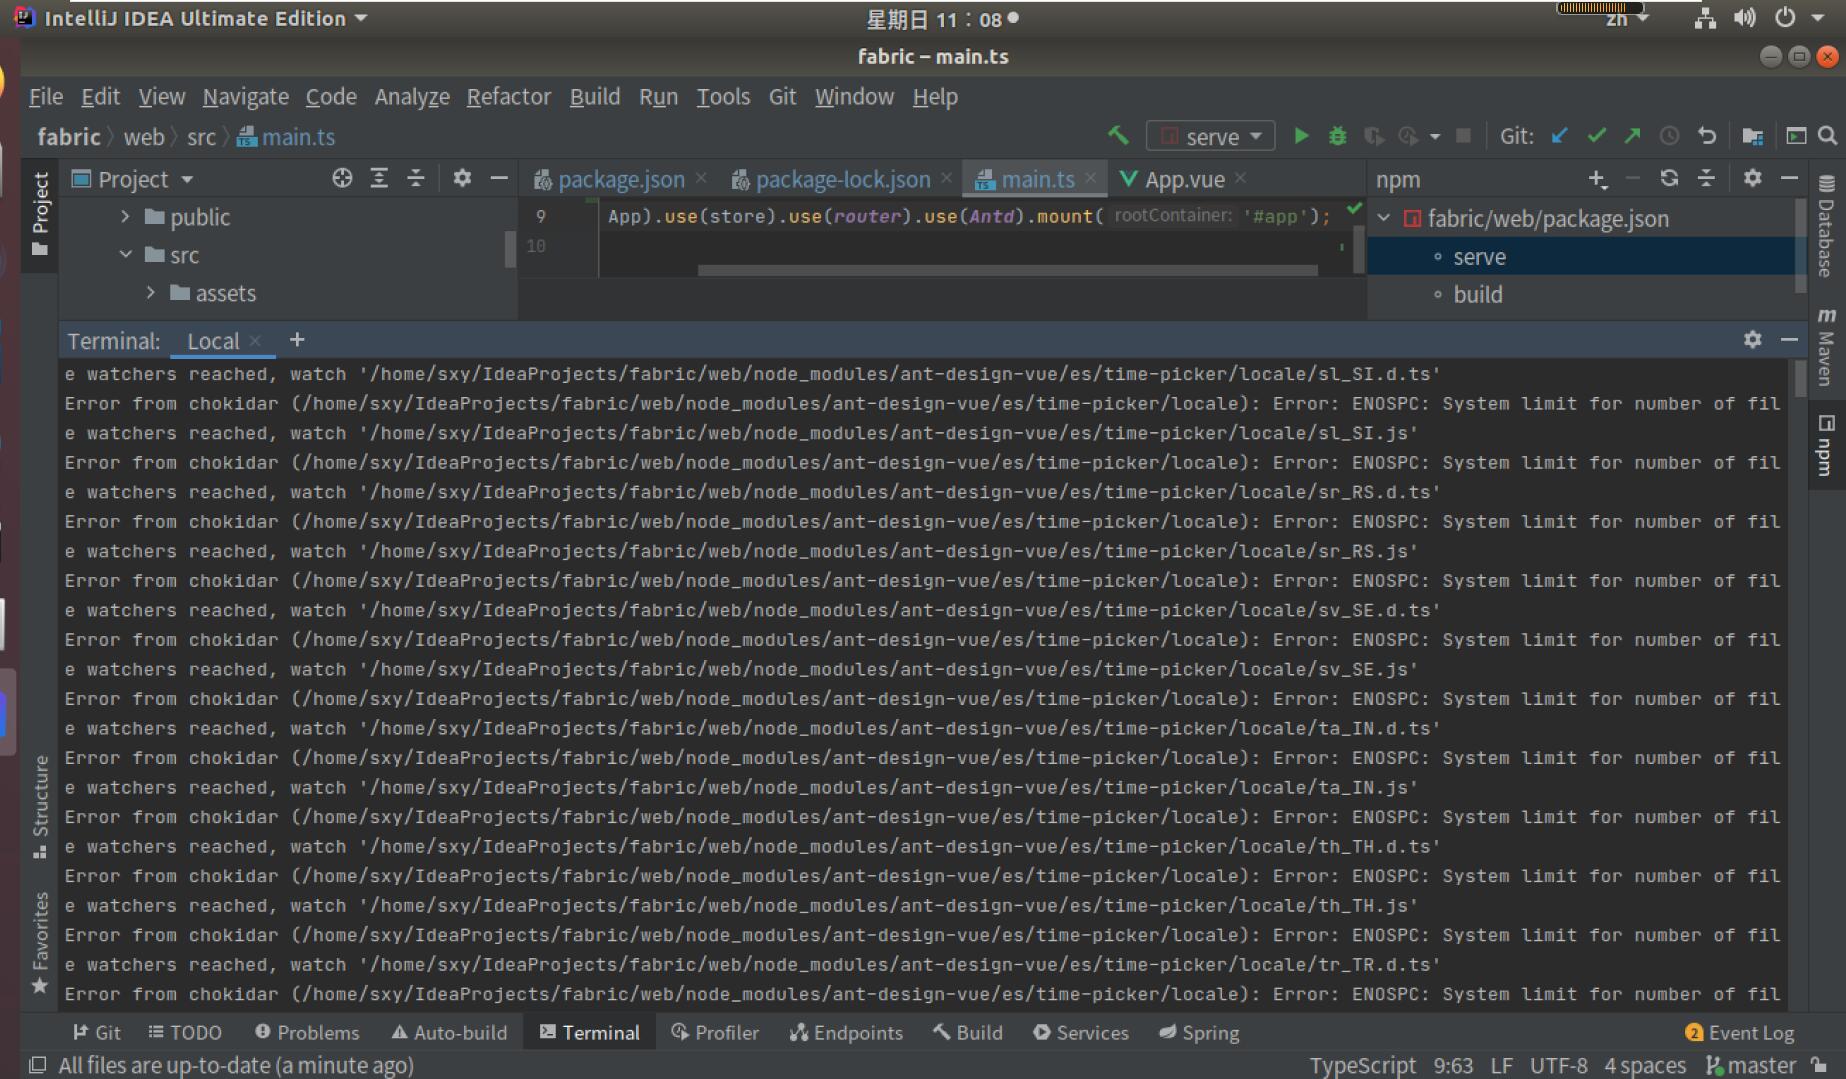Toggle the TODO tool window
Image resolution: width=1846 pixels, height=1079 pixels.
[x=185, y=1033]
